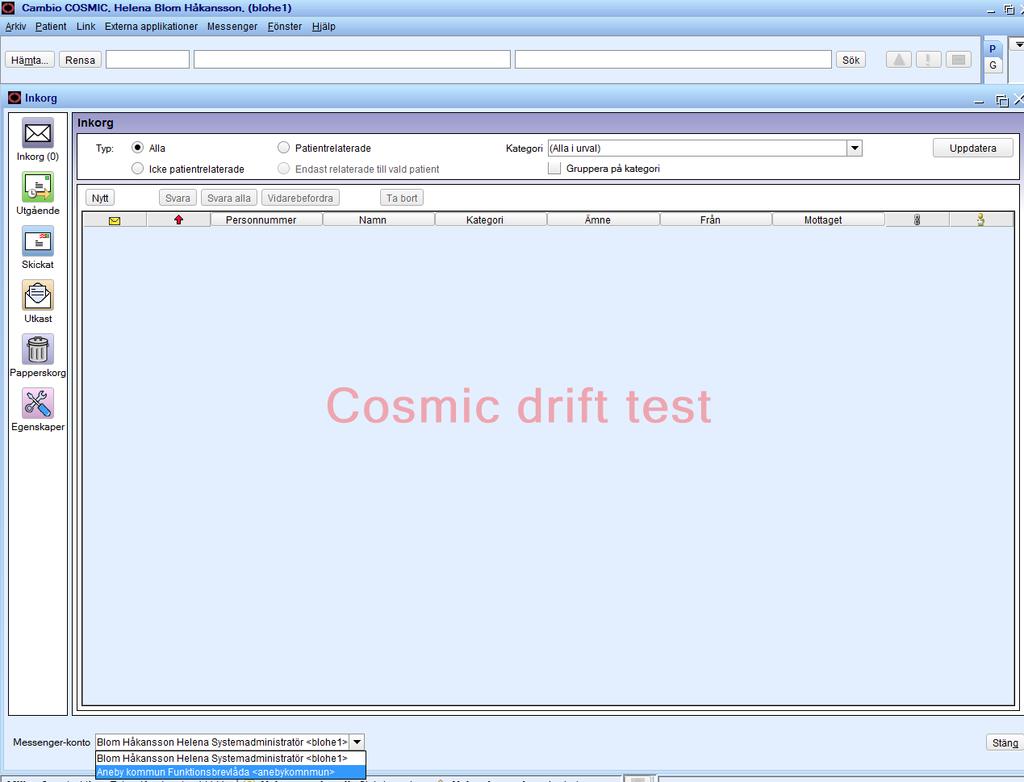Click the Ta bort button
Viewport: 1024px width, 782px height.
[x=402, y=198]
